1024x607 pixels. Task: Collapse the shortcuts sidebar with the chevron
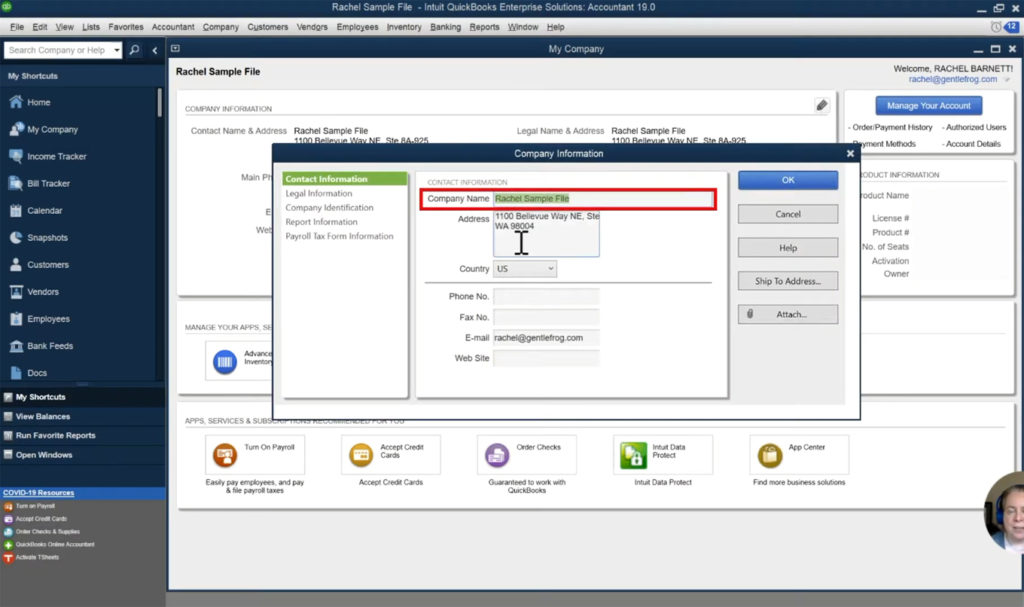[155, 49]
